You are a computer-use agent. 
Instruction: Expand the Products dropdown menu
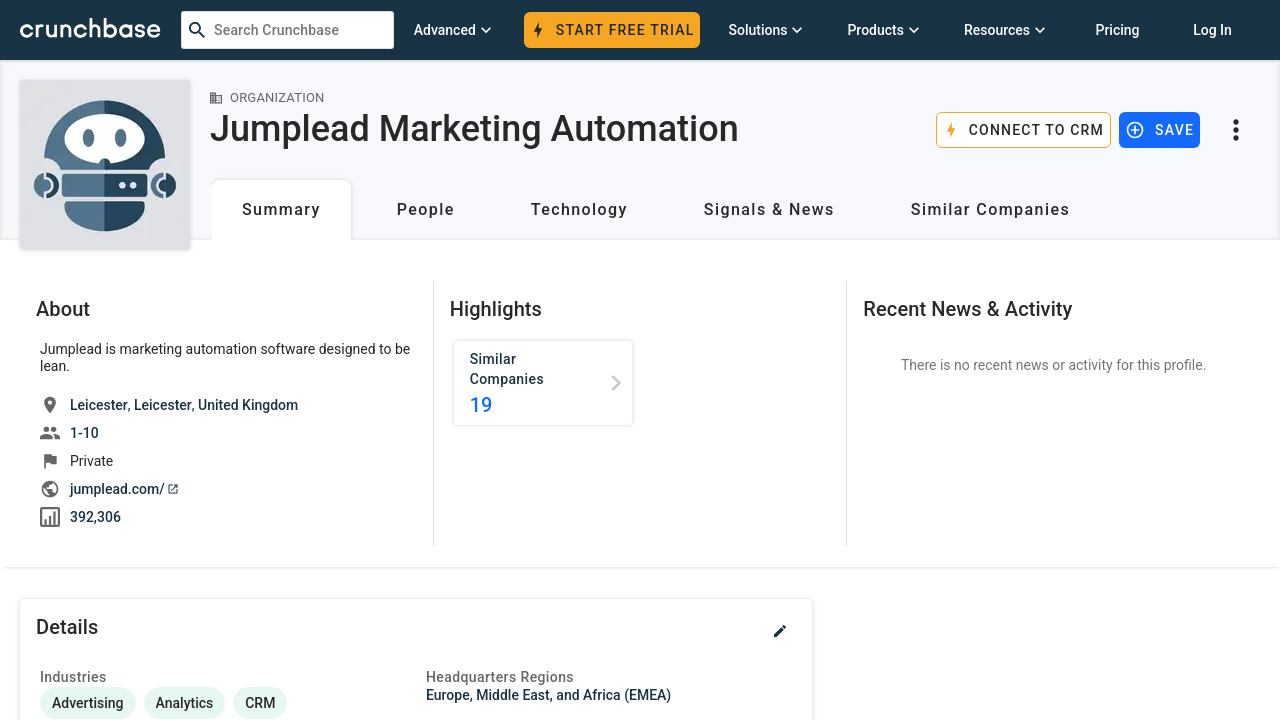point(883,30)
